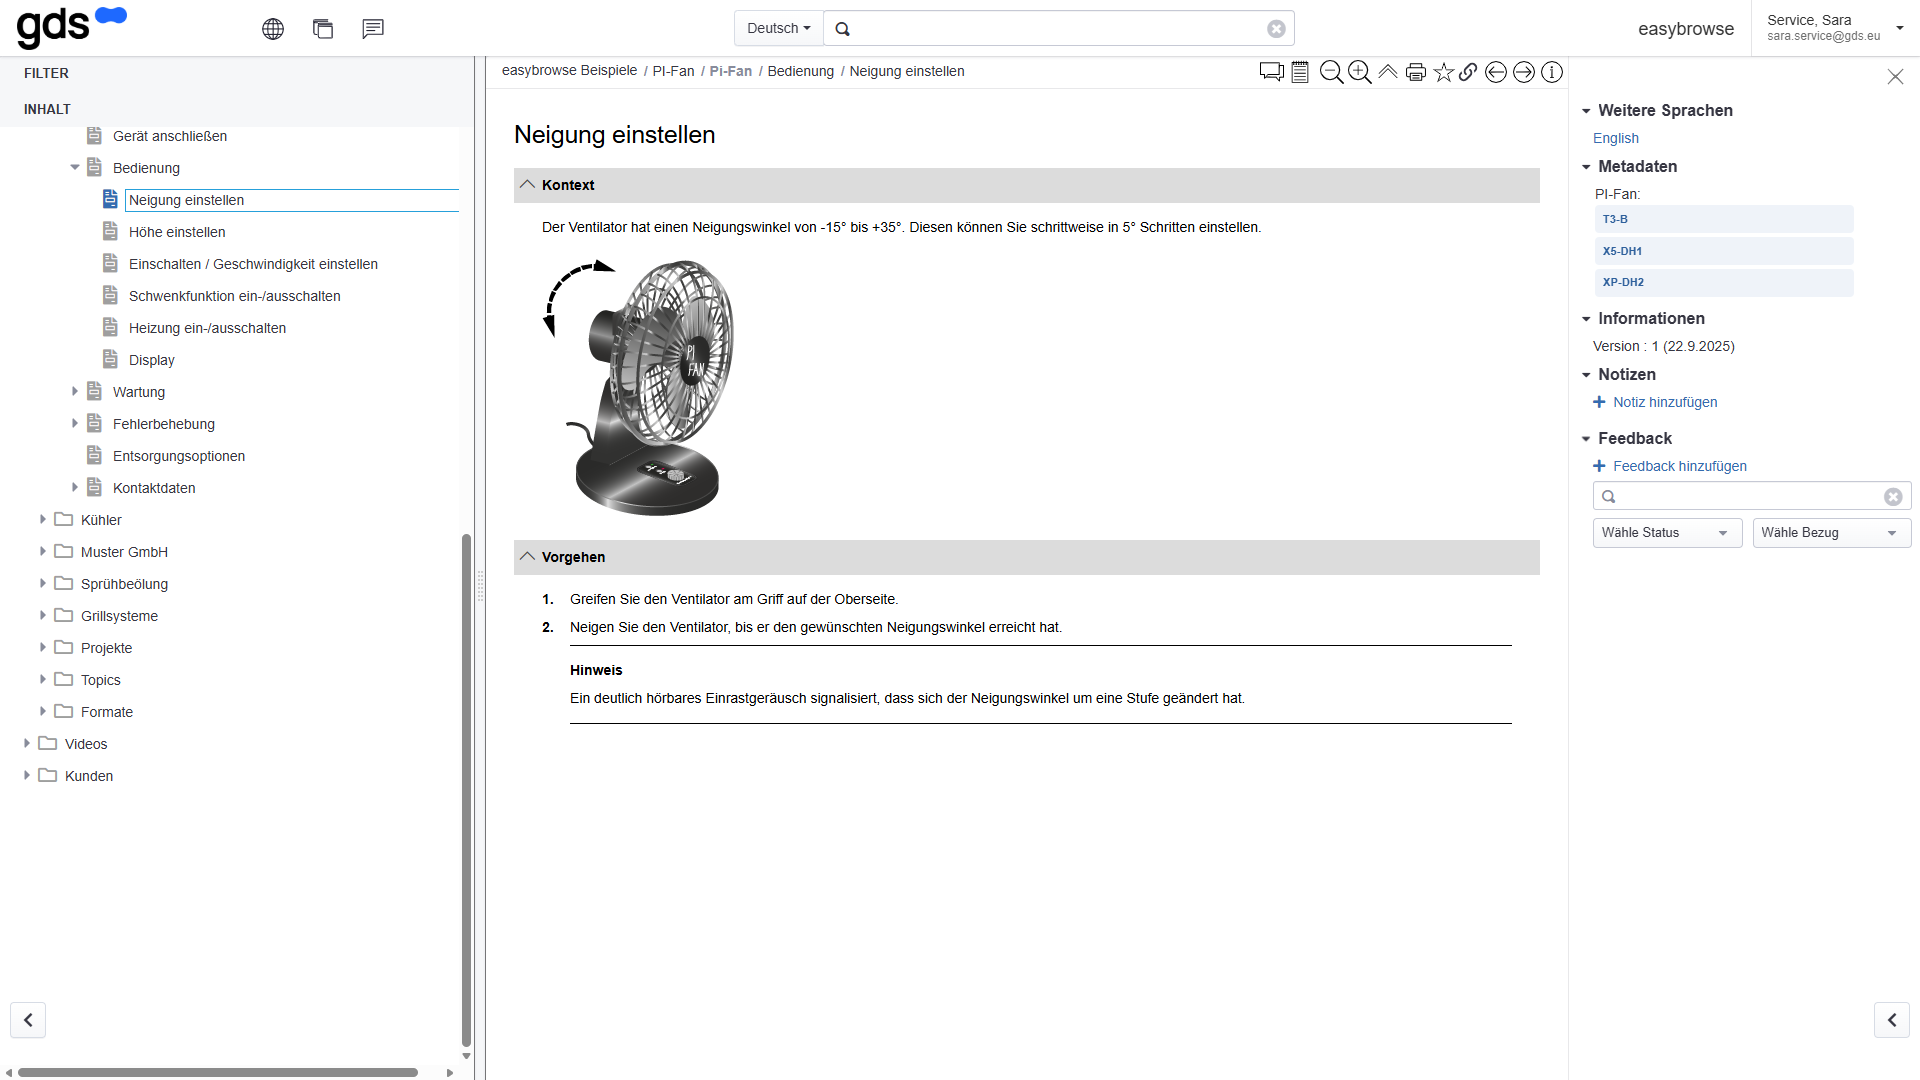Click the PI-Fan breadcrumb

coord(673,71)
